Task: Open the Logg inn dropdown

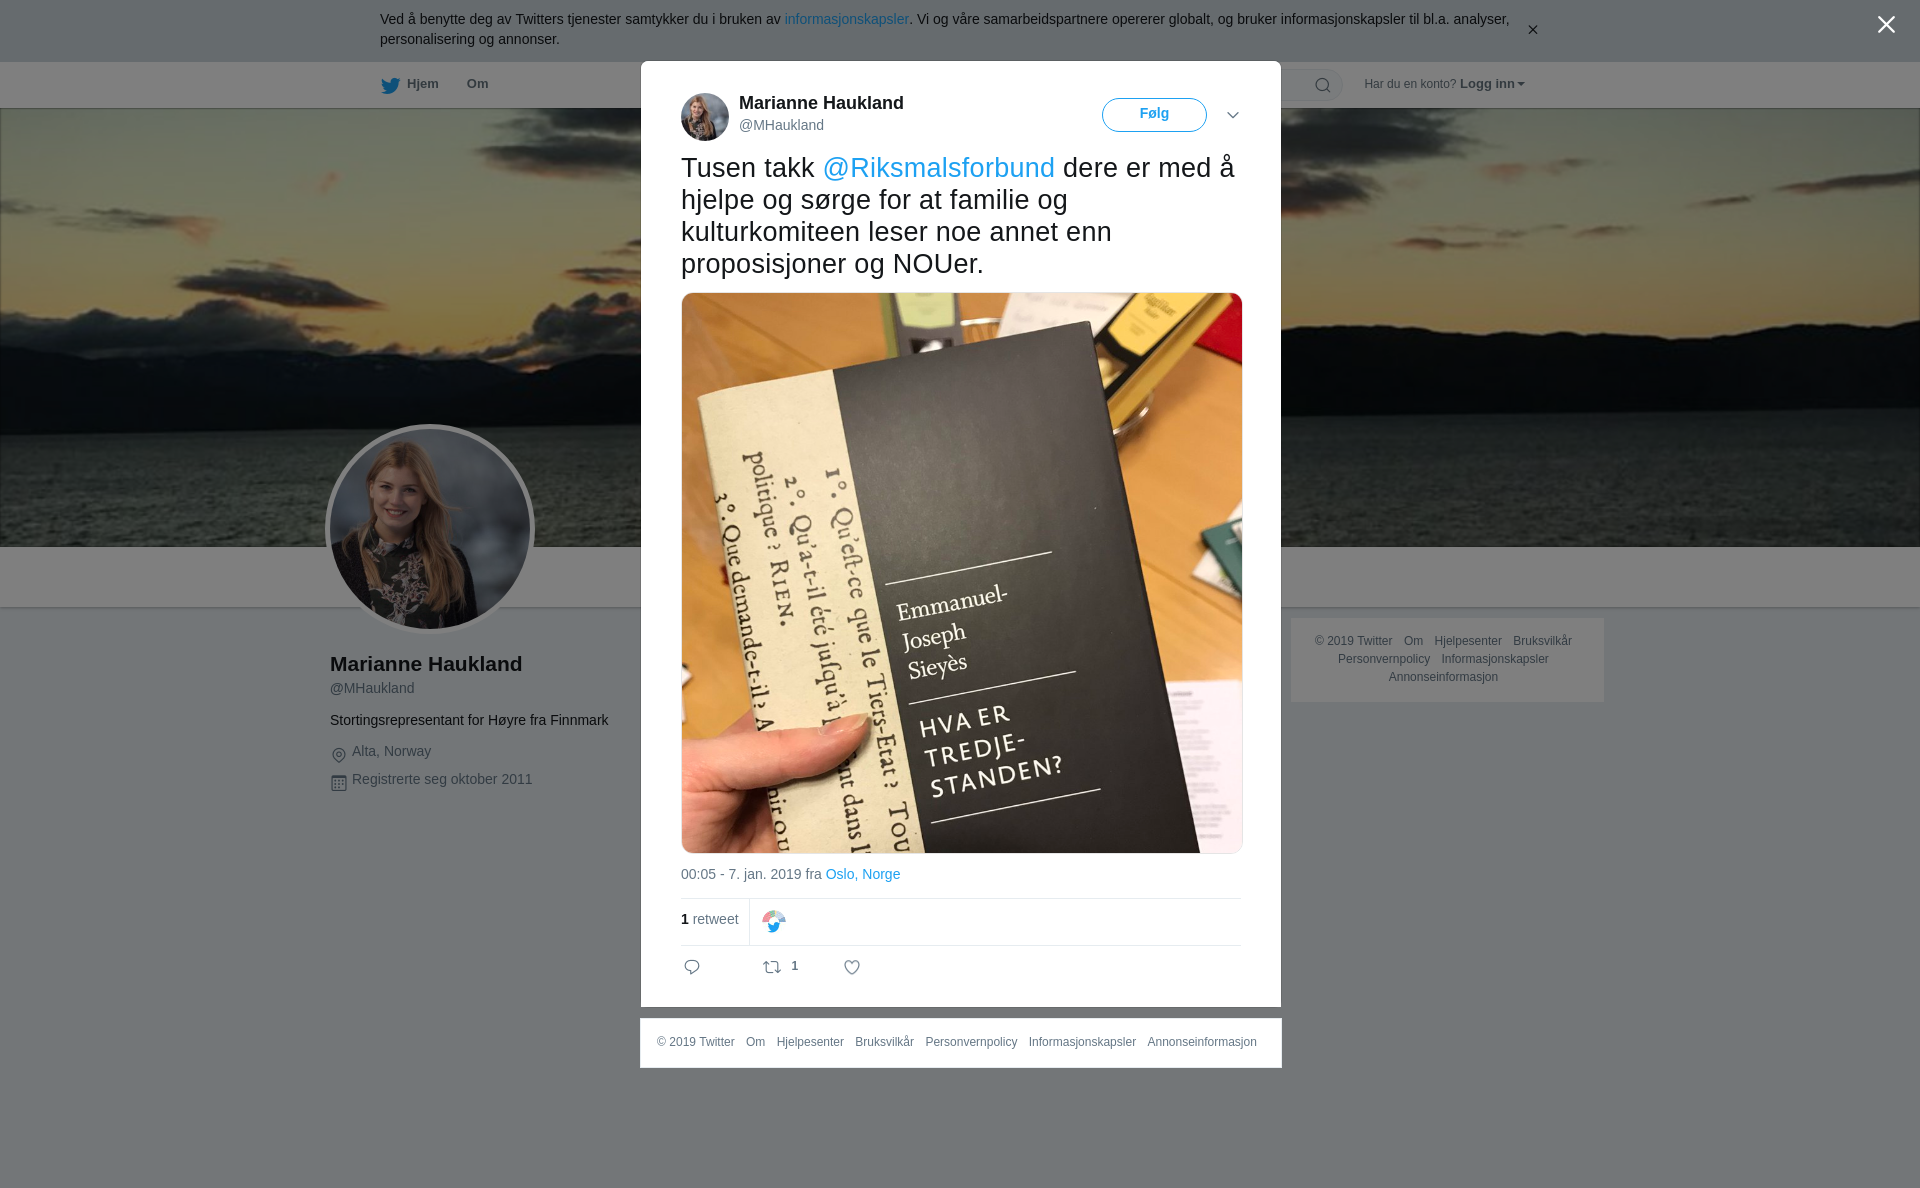Action: coord(1492,84)
